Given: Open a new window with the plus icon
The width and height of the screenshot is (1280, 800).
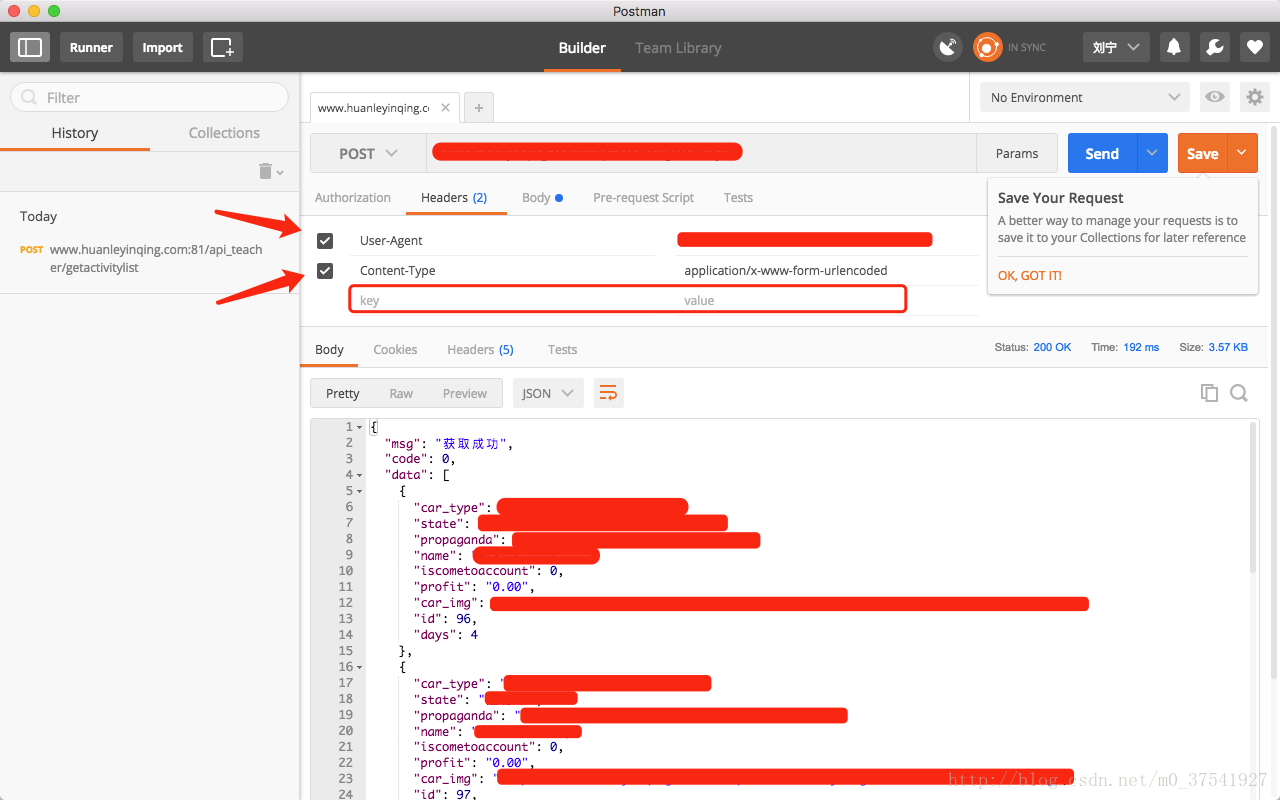Looking at the screenshot, I should tap(222, 47).
